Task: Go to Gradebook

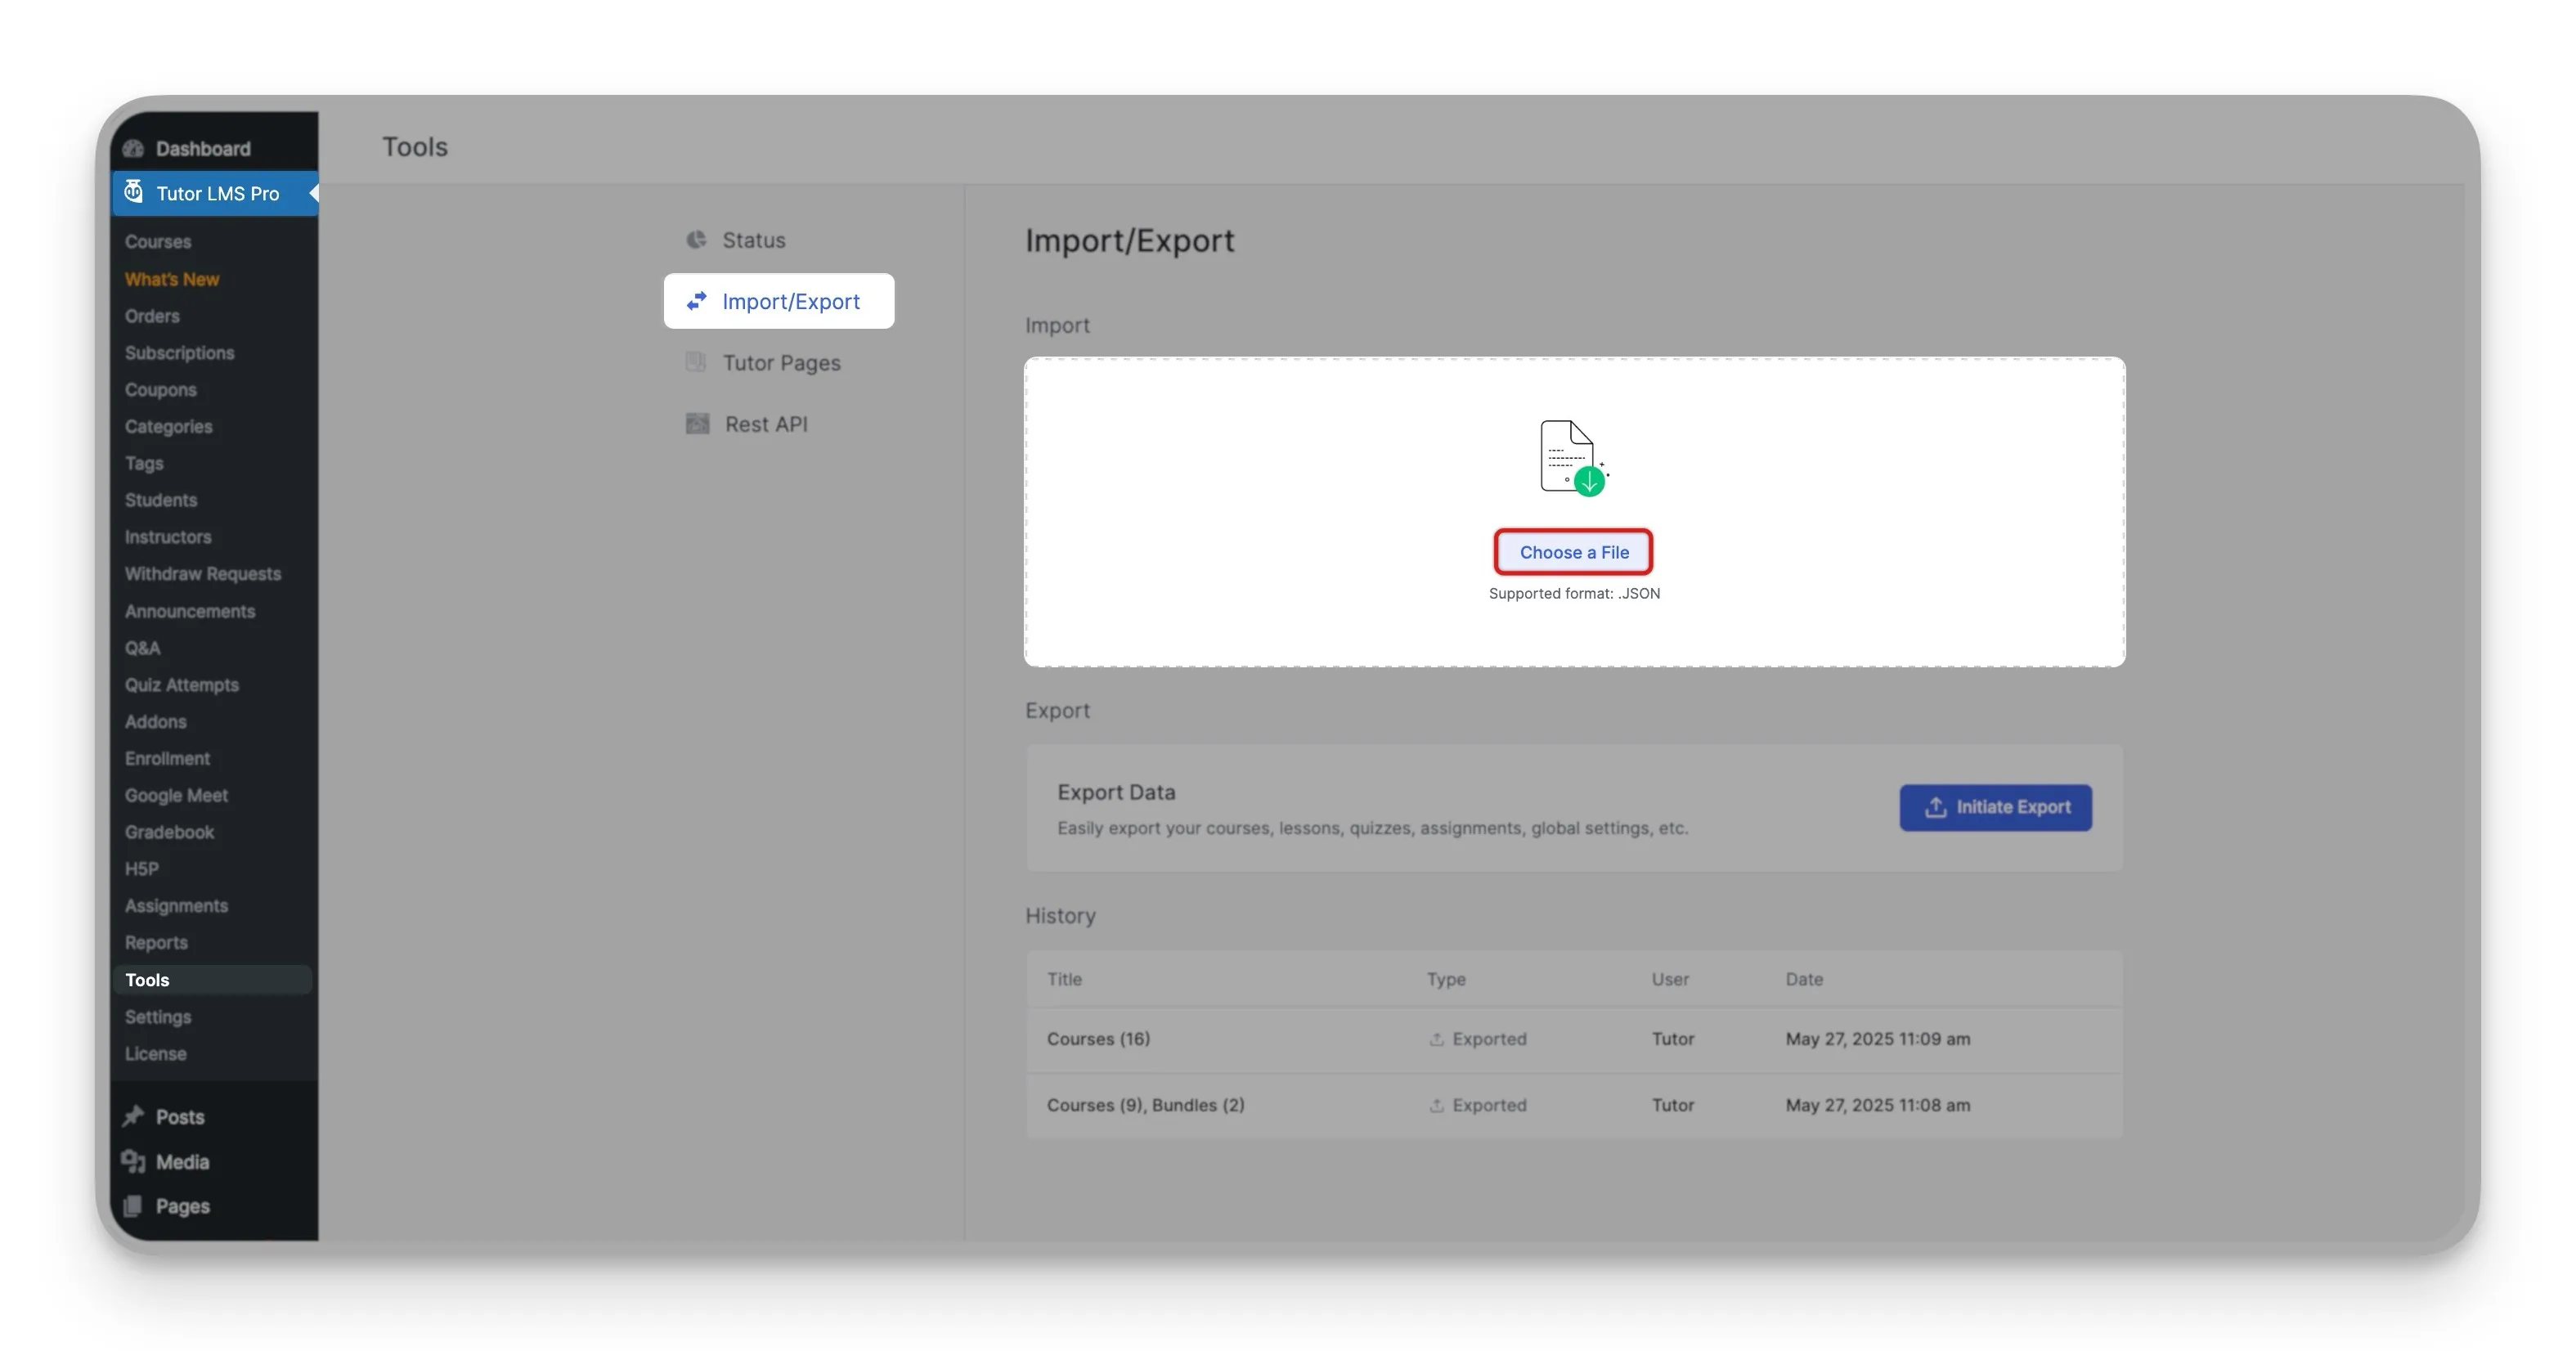Action: 169,832
